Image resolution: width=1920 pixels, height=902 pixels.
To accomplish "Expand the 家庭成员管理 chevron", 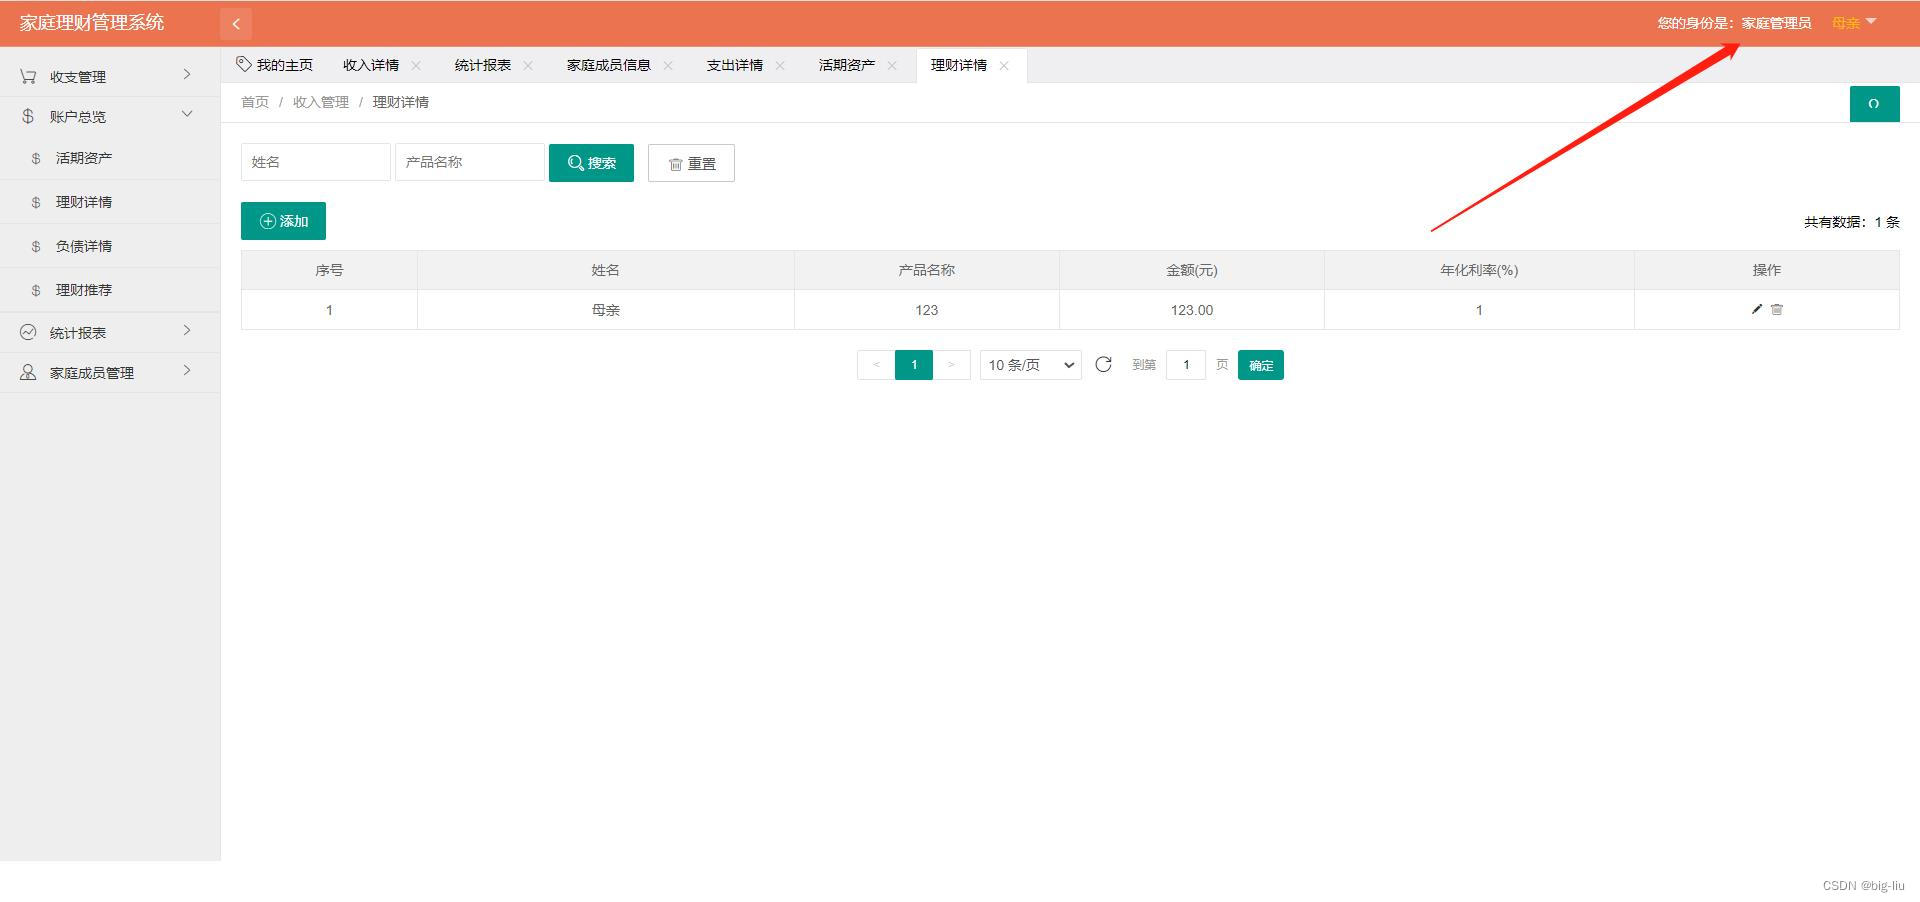I will pos(187,371).
